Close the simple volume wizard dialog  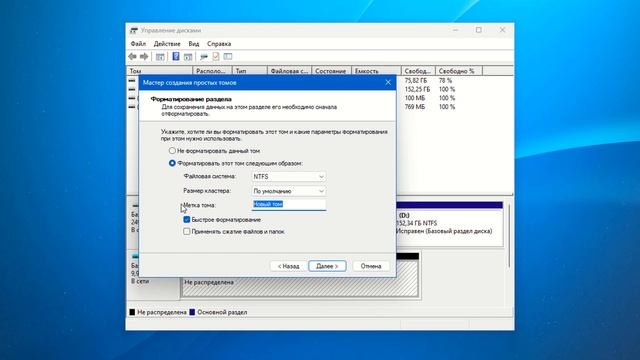point(388,82)
